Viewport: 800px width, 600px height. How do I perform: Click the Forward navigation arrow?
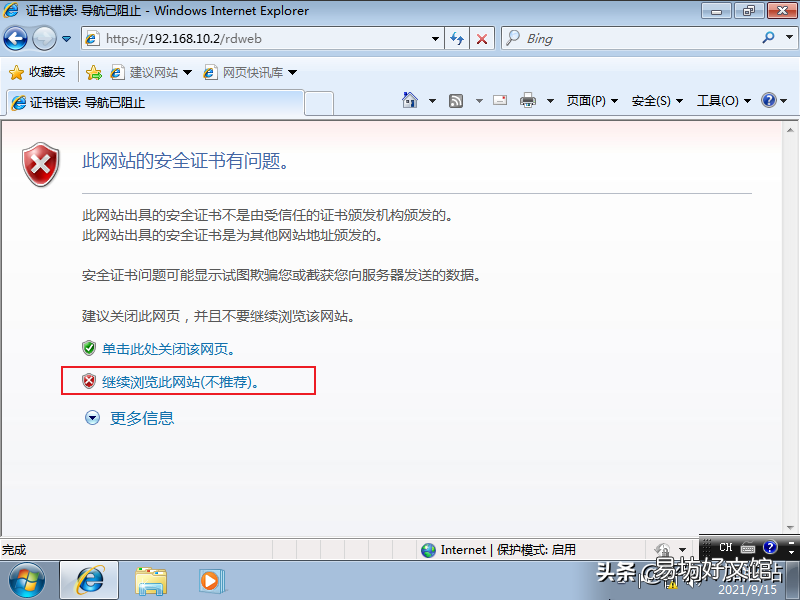pos(44,39)
